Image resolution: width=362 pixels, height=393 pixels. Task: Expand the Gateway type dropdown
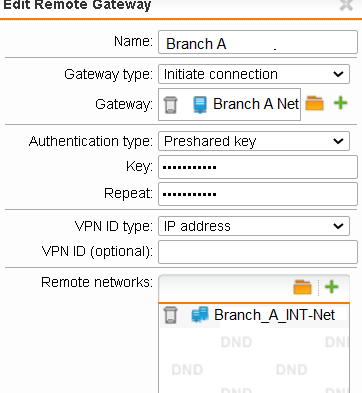254,74
